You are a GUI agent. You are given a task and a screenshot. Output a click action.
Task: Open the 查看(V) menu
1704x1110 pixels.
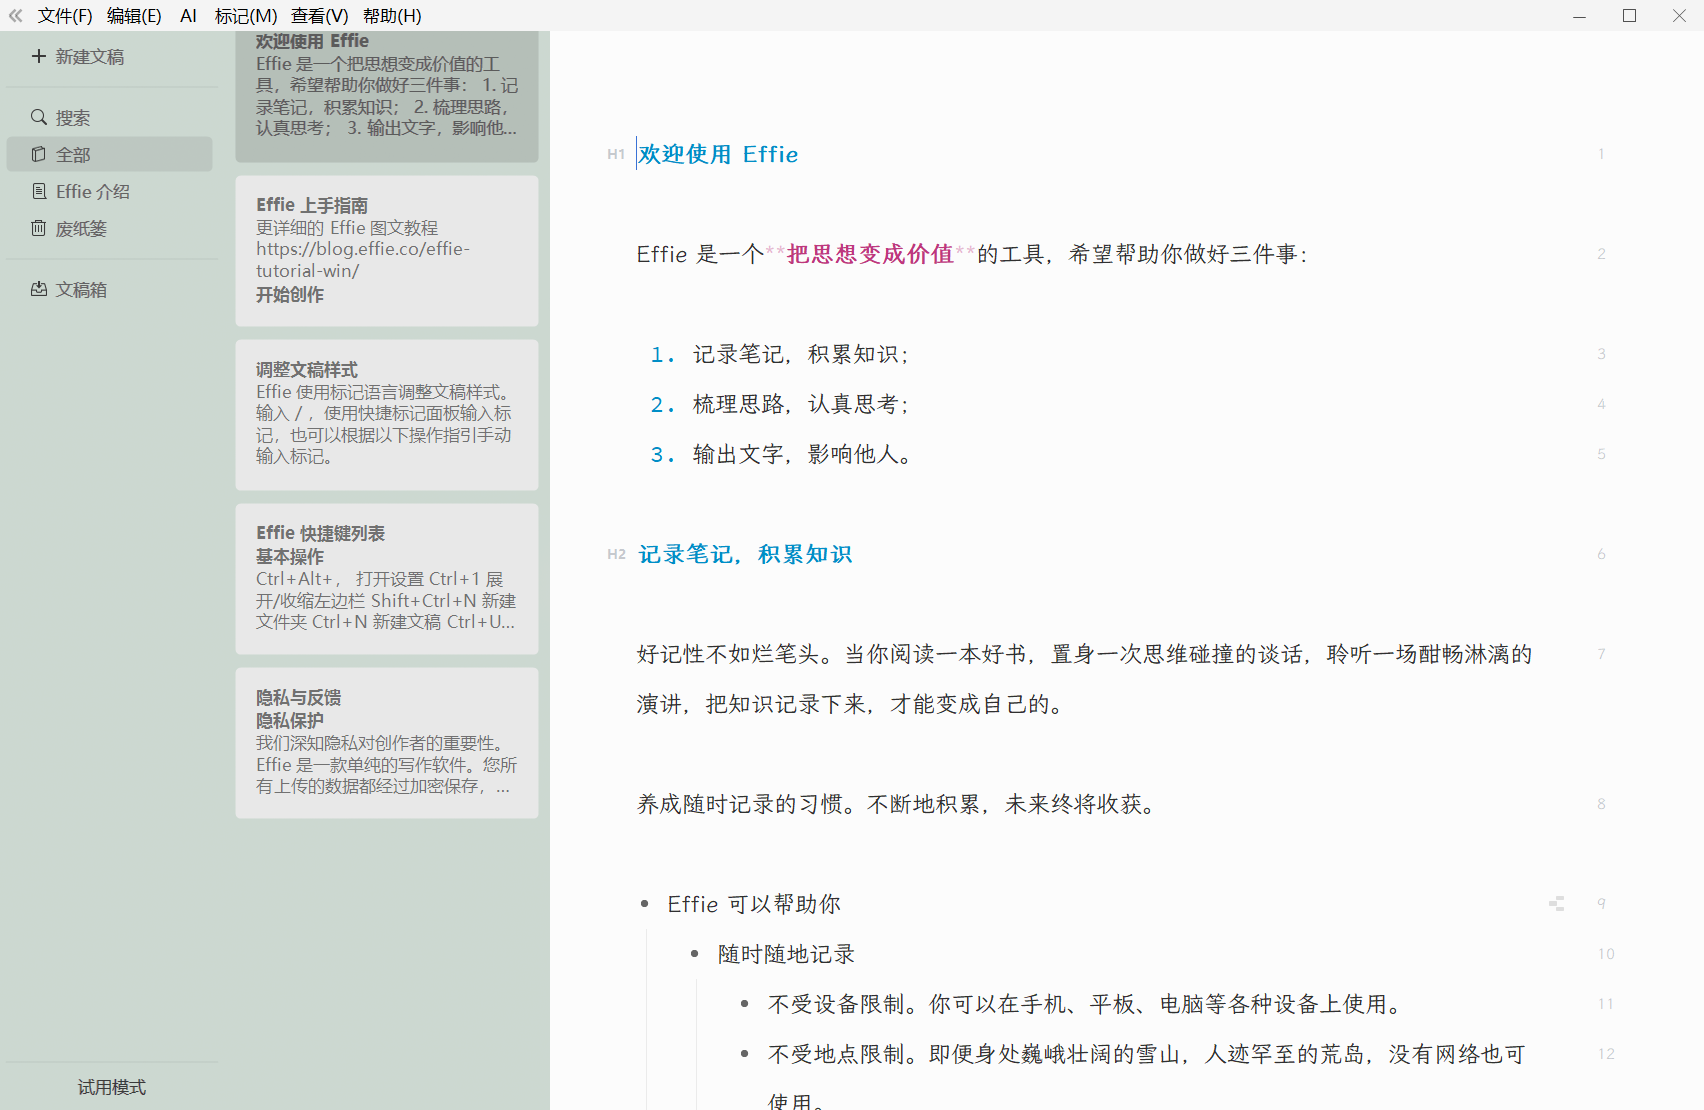[x=320, y=16]
